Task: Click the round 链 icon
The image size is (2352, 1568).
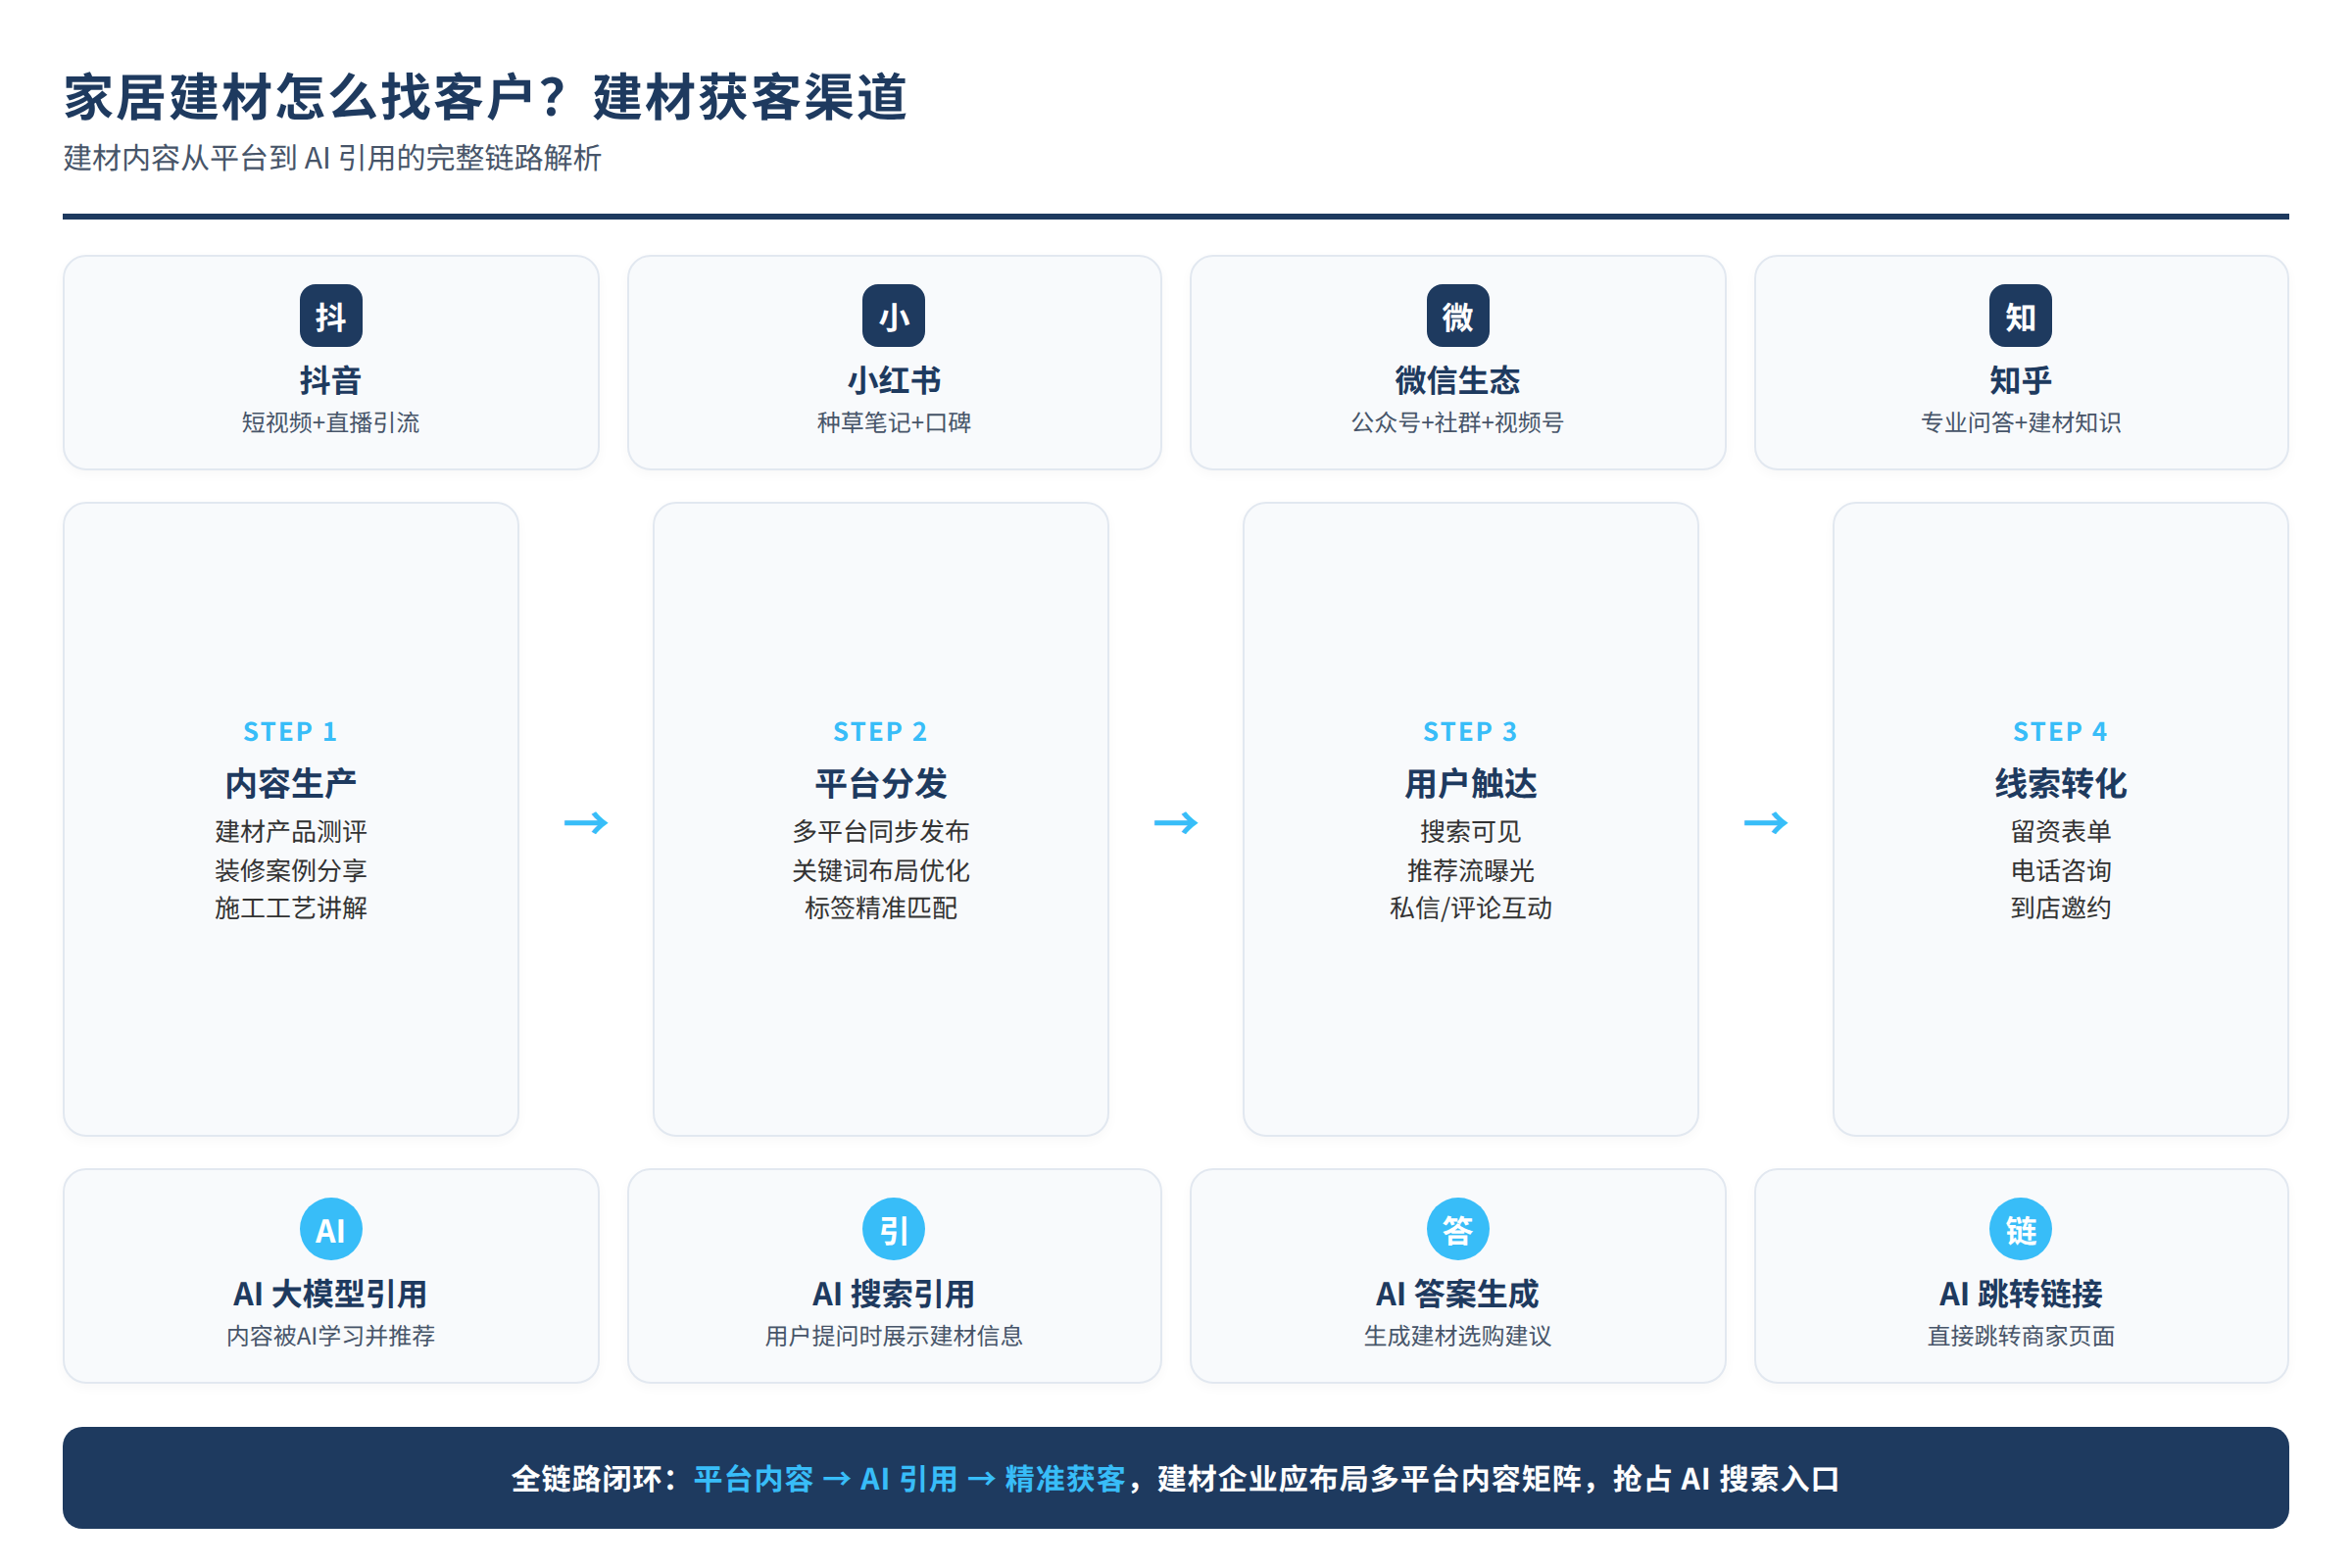Action: [2021, 1230]
